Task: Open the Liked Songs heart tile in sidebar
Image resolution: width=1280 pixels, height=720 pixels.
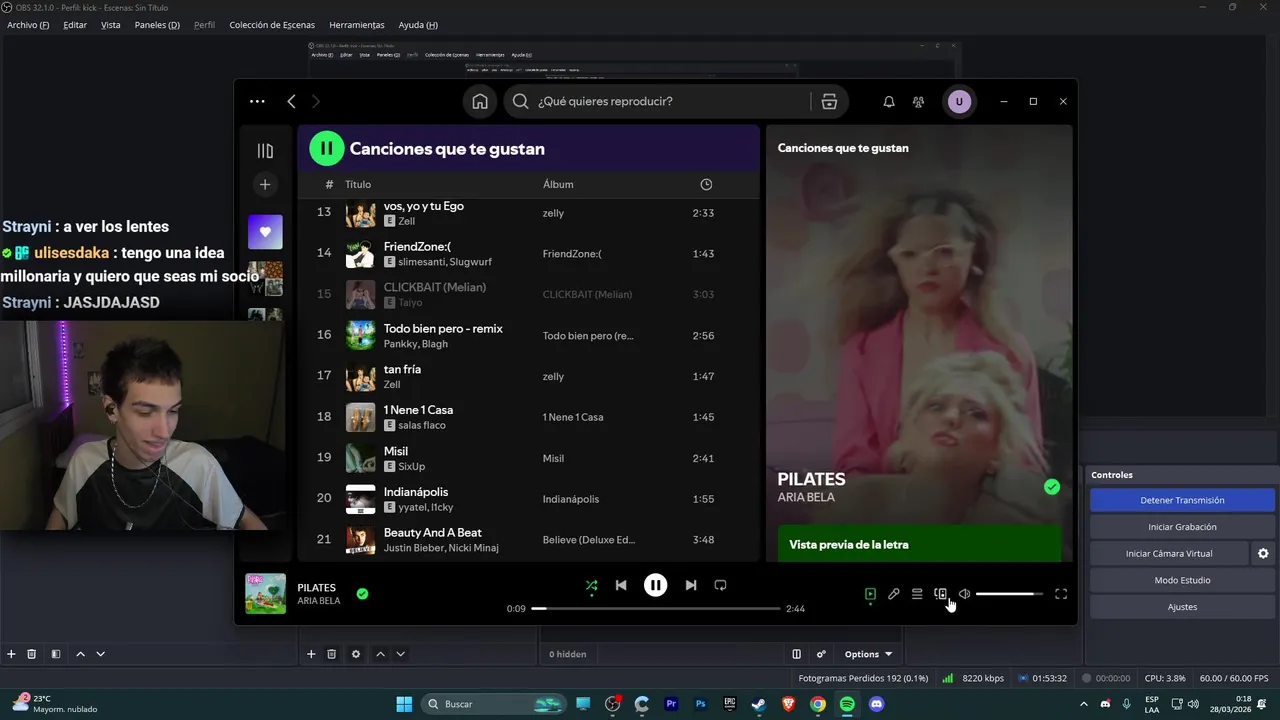Action: (265, 231)
